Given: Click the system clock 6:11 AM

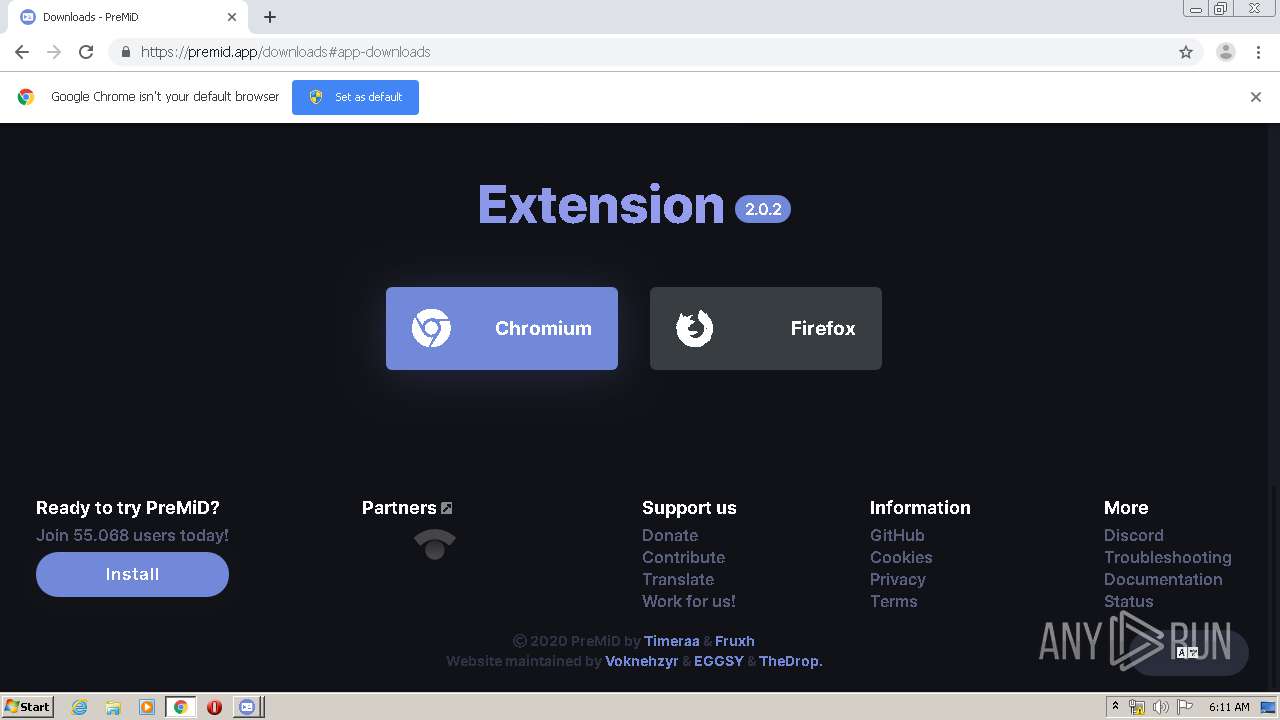Looking at the screenshot, I should pyautogui.click(x=1229, y=707).
